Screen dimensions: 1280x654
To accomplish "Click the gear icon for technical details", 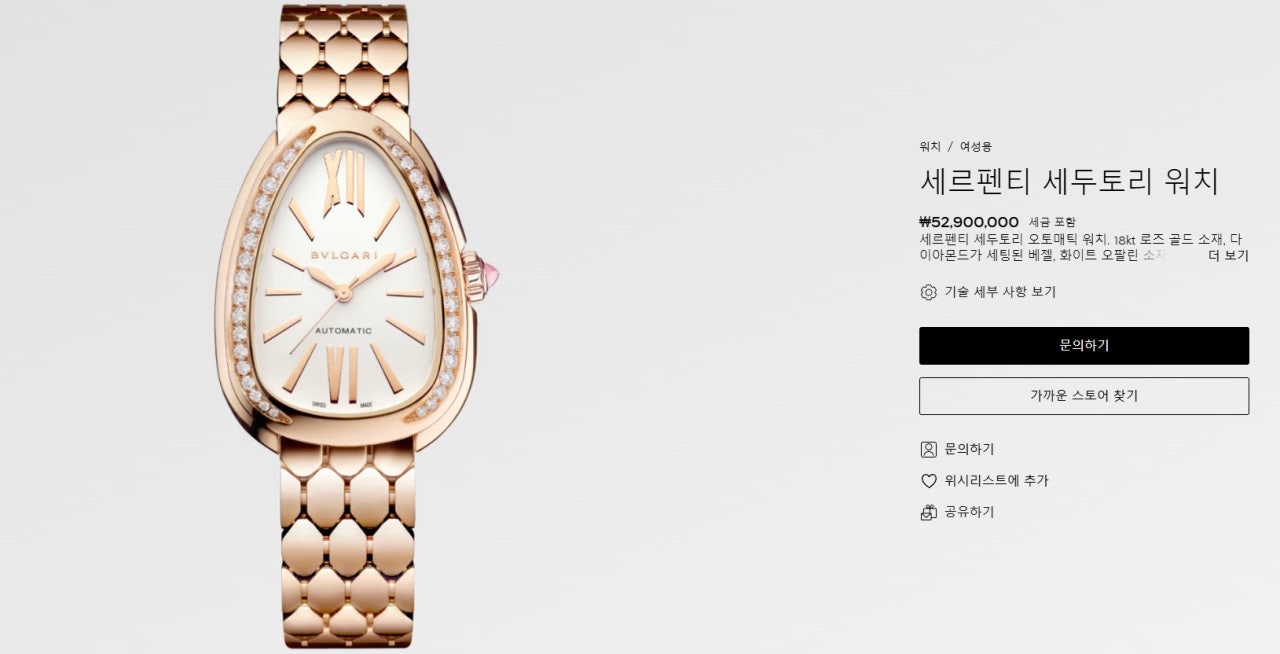I will (x=928, y=292).
